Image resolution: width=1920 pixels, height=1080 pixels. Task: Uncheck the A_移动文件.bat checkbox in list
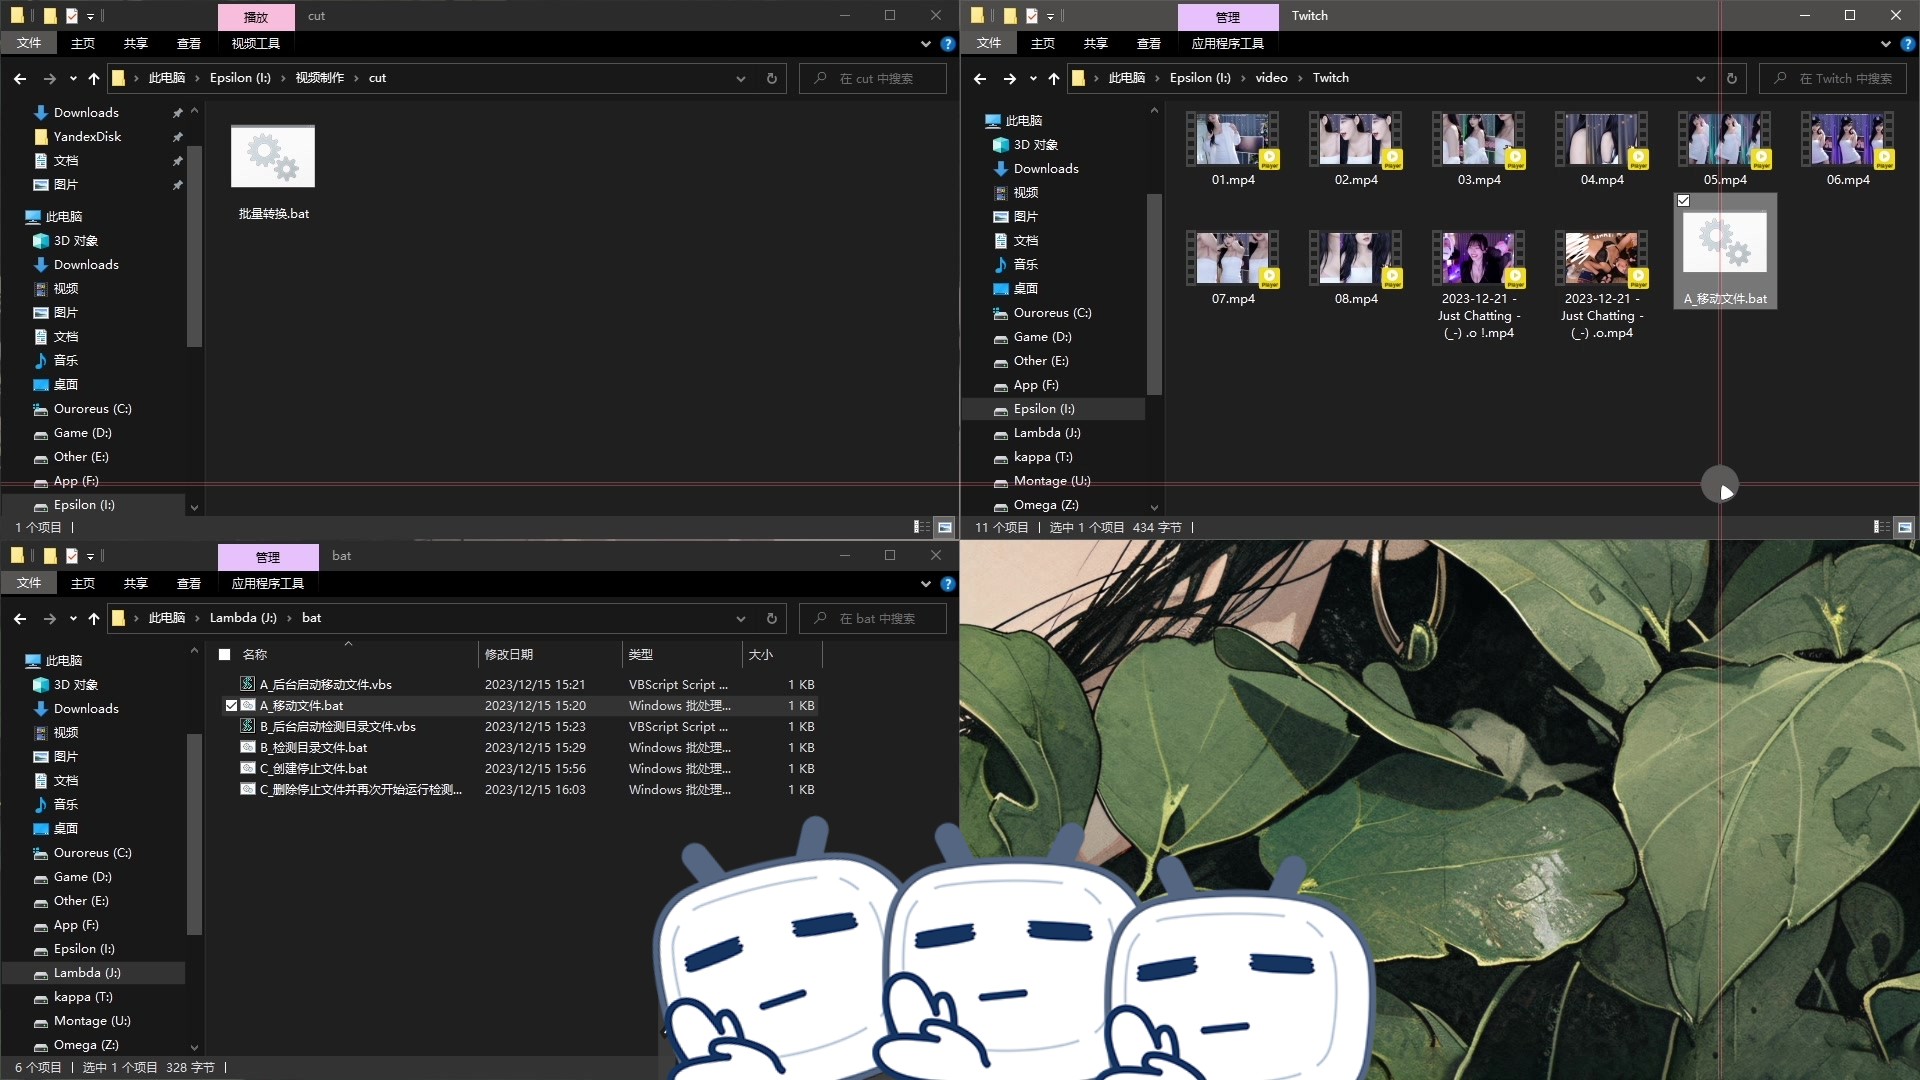point(231,706)
